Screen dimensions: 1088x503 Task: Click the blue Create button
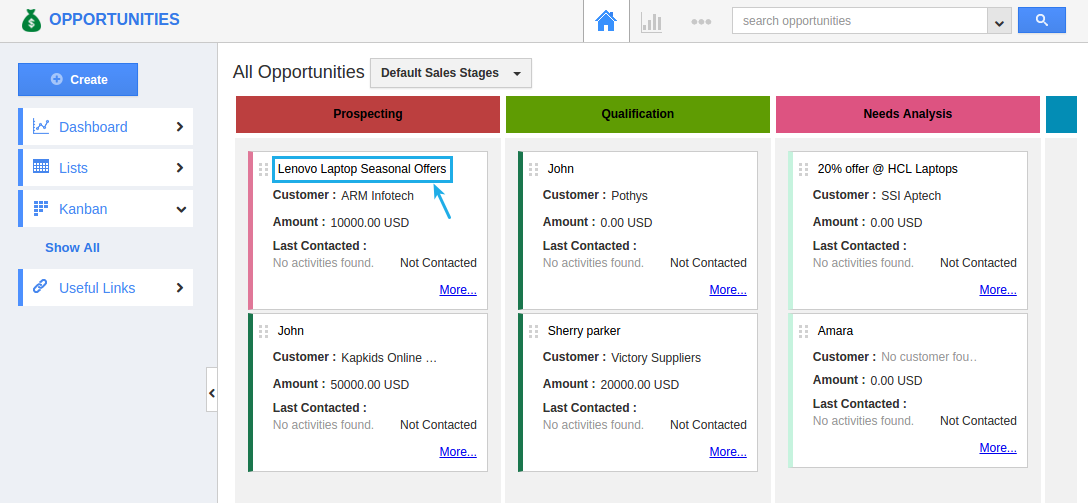coord(78,79)
